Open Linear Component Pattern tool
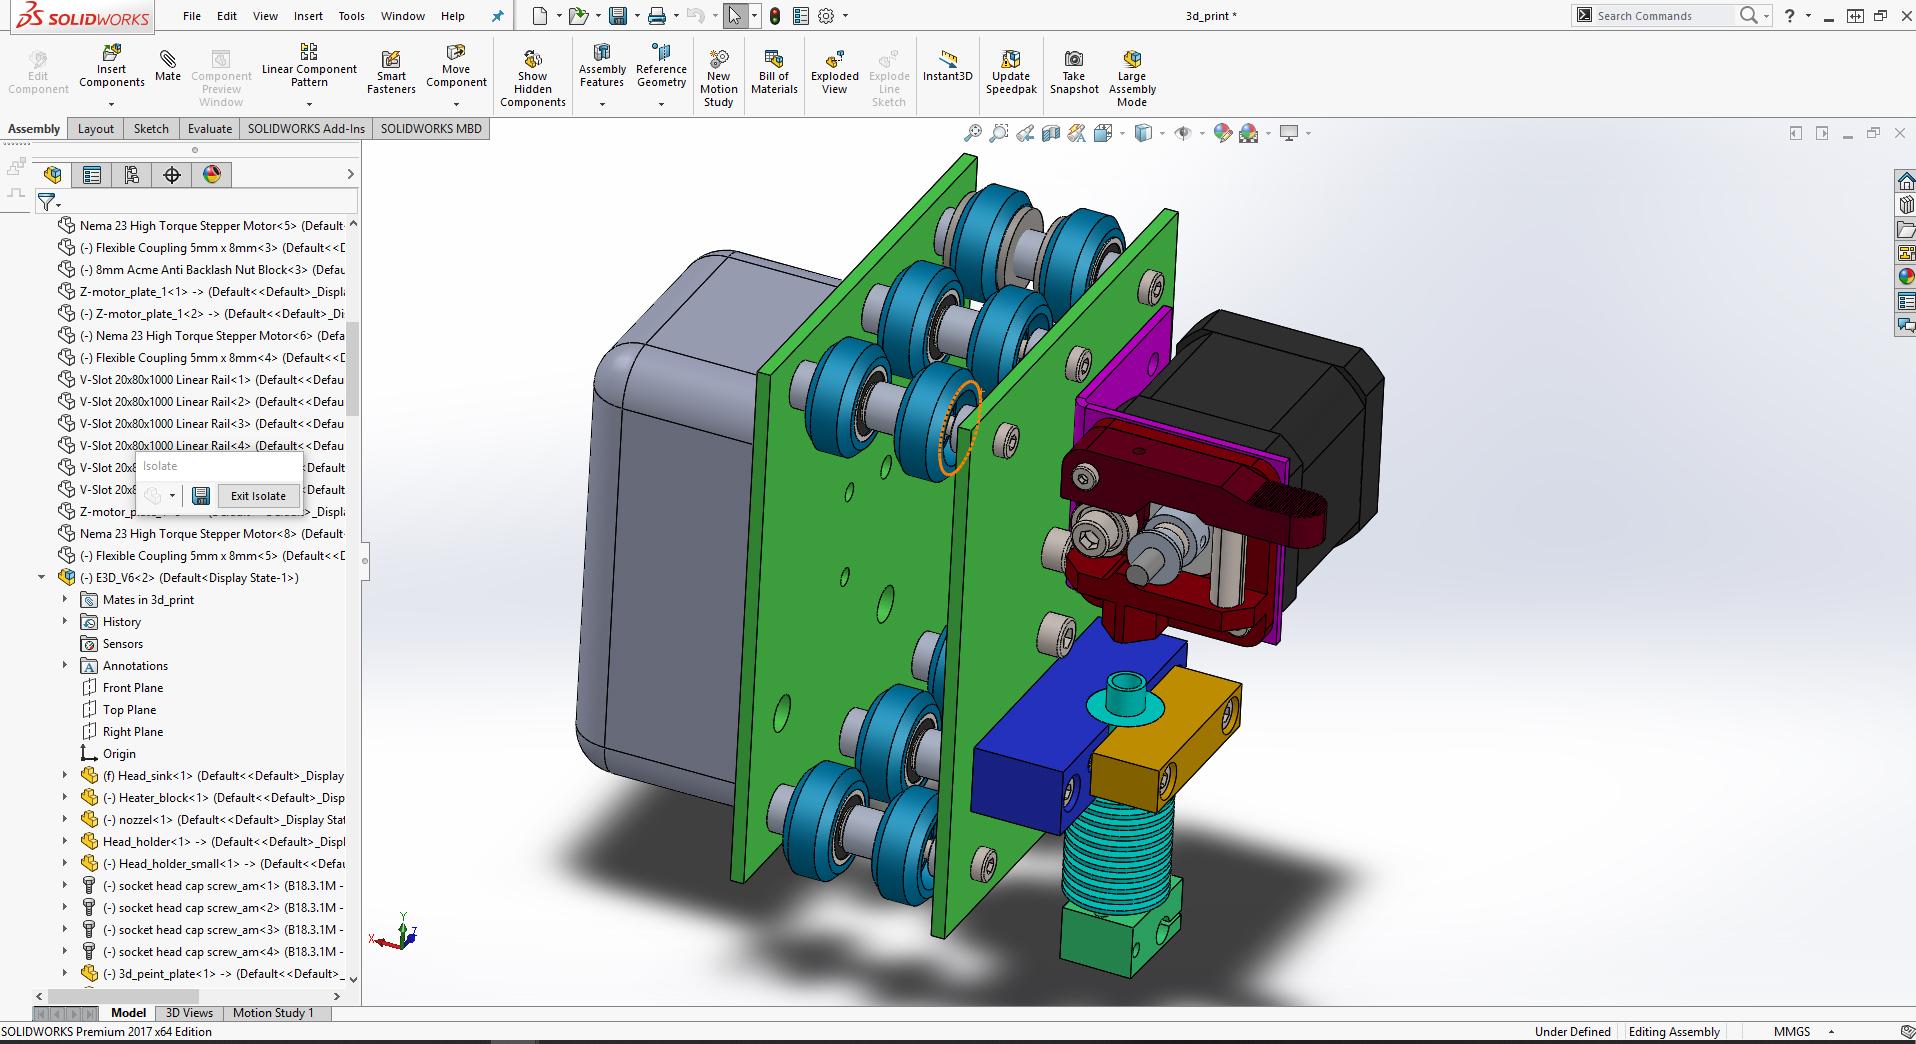 [x=309, y=66]
